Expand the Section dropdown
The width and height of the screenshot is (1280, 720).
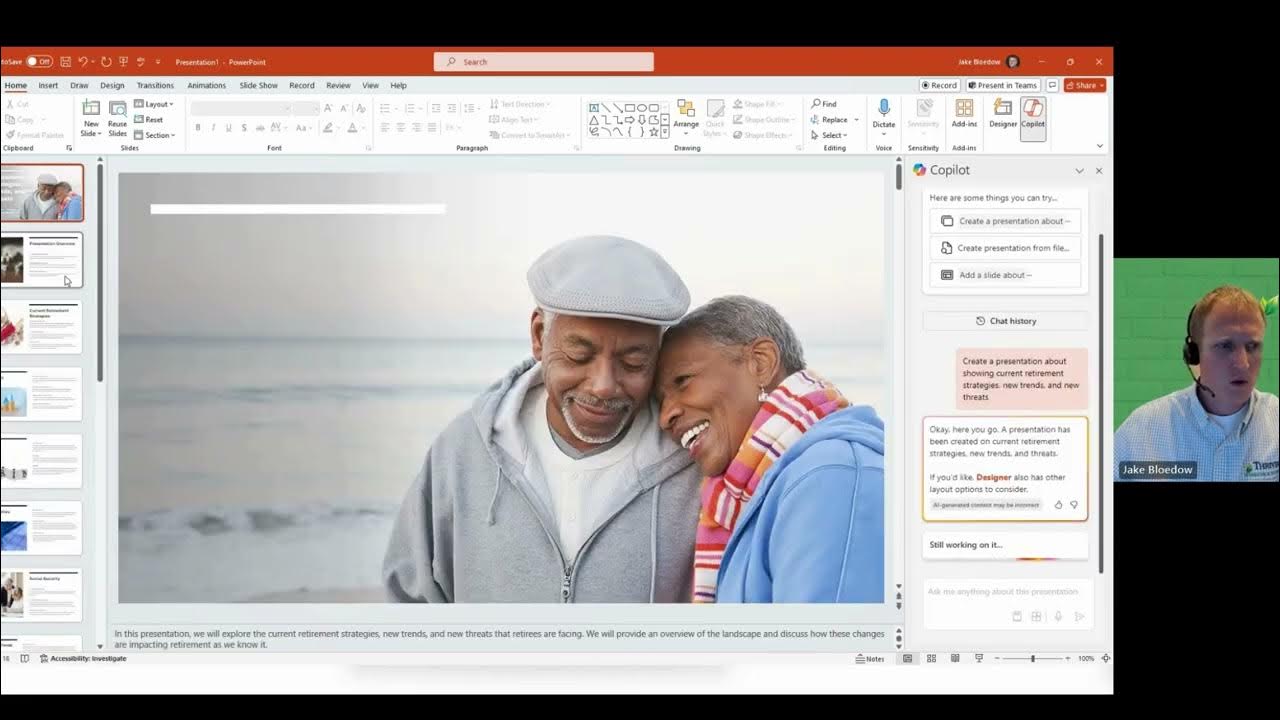(155, 135)
